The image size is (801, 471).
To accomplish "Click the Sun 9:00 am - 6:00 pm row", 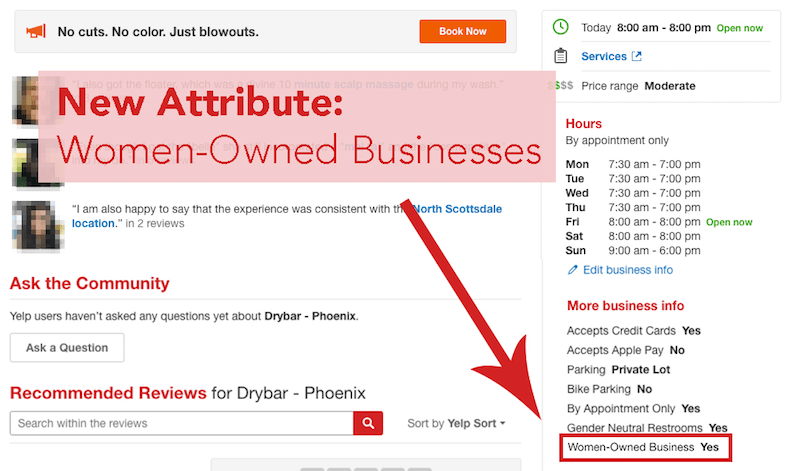I will click(x=633, y=251).
